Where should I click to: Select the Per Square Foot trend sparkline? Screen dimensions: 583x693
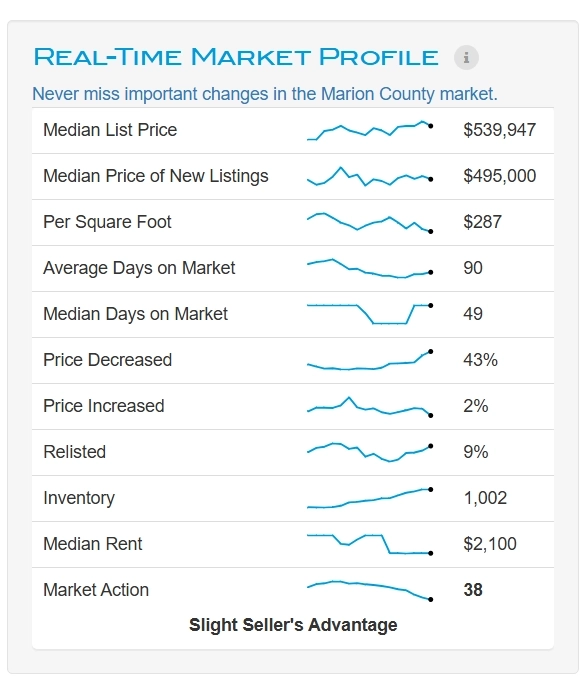370,222
